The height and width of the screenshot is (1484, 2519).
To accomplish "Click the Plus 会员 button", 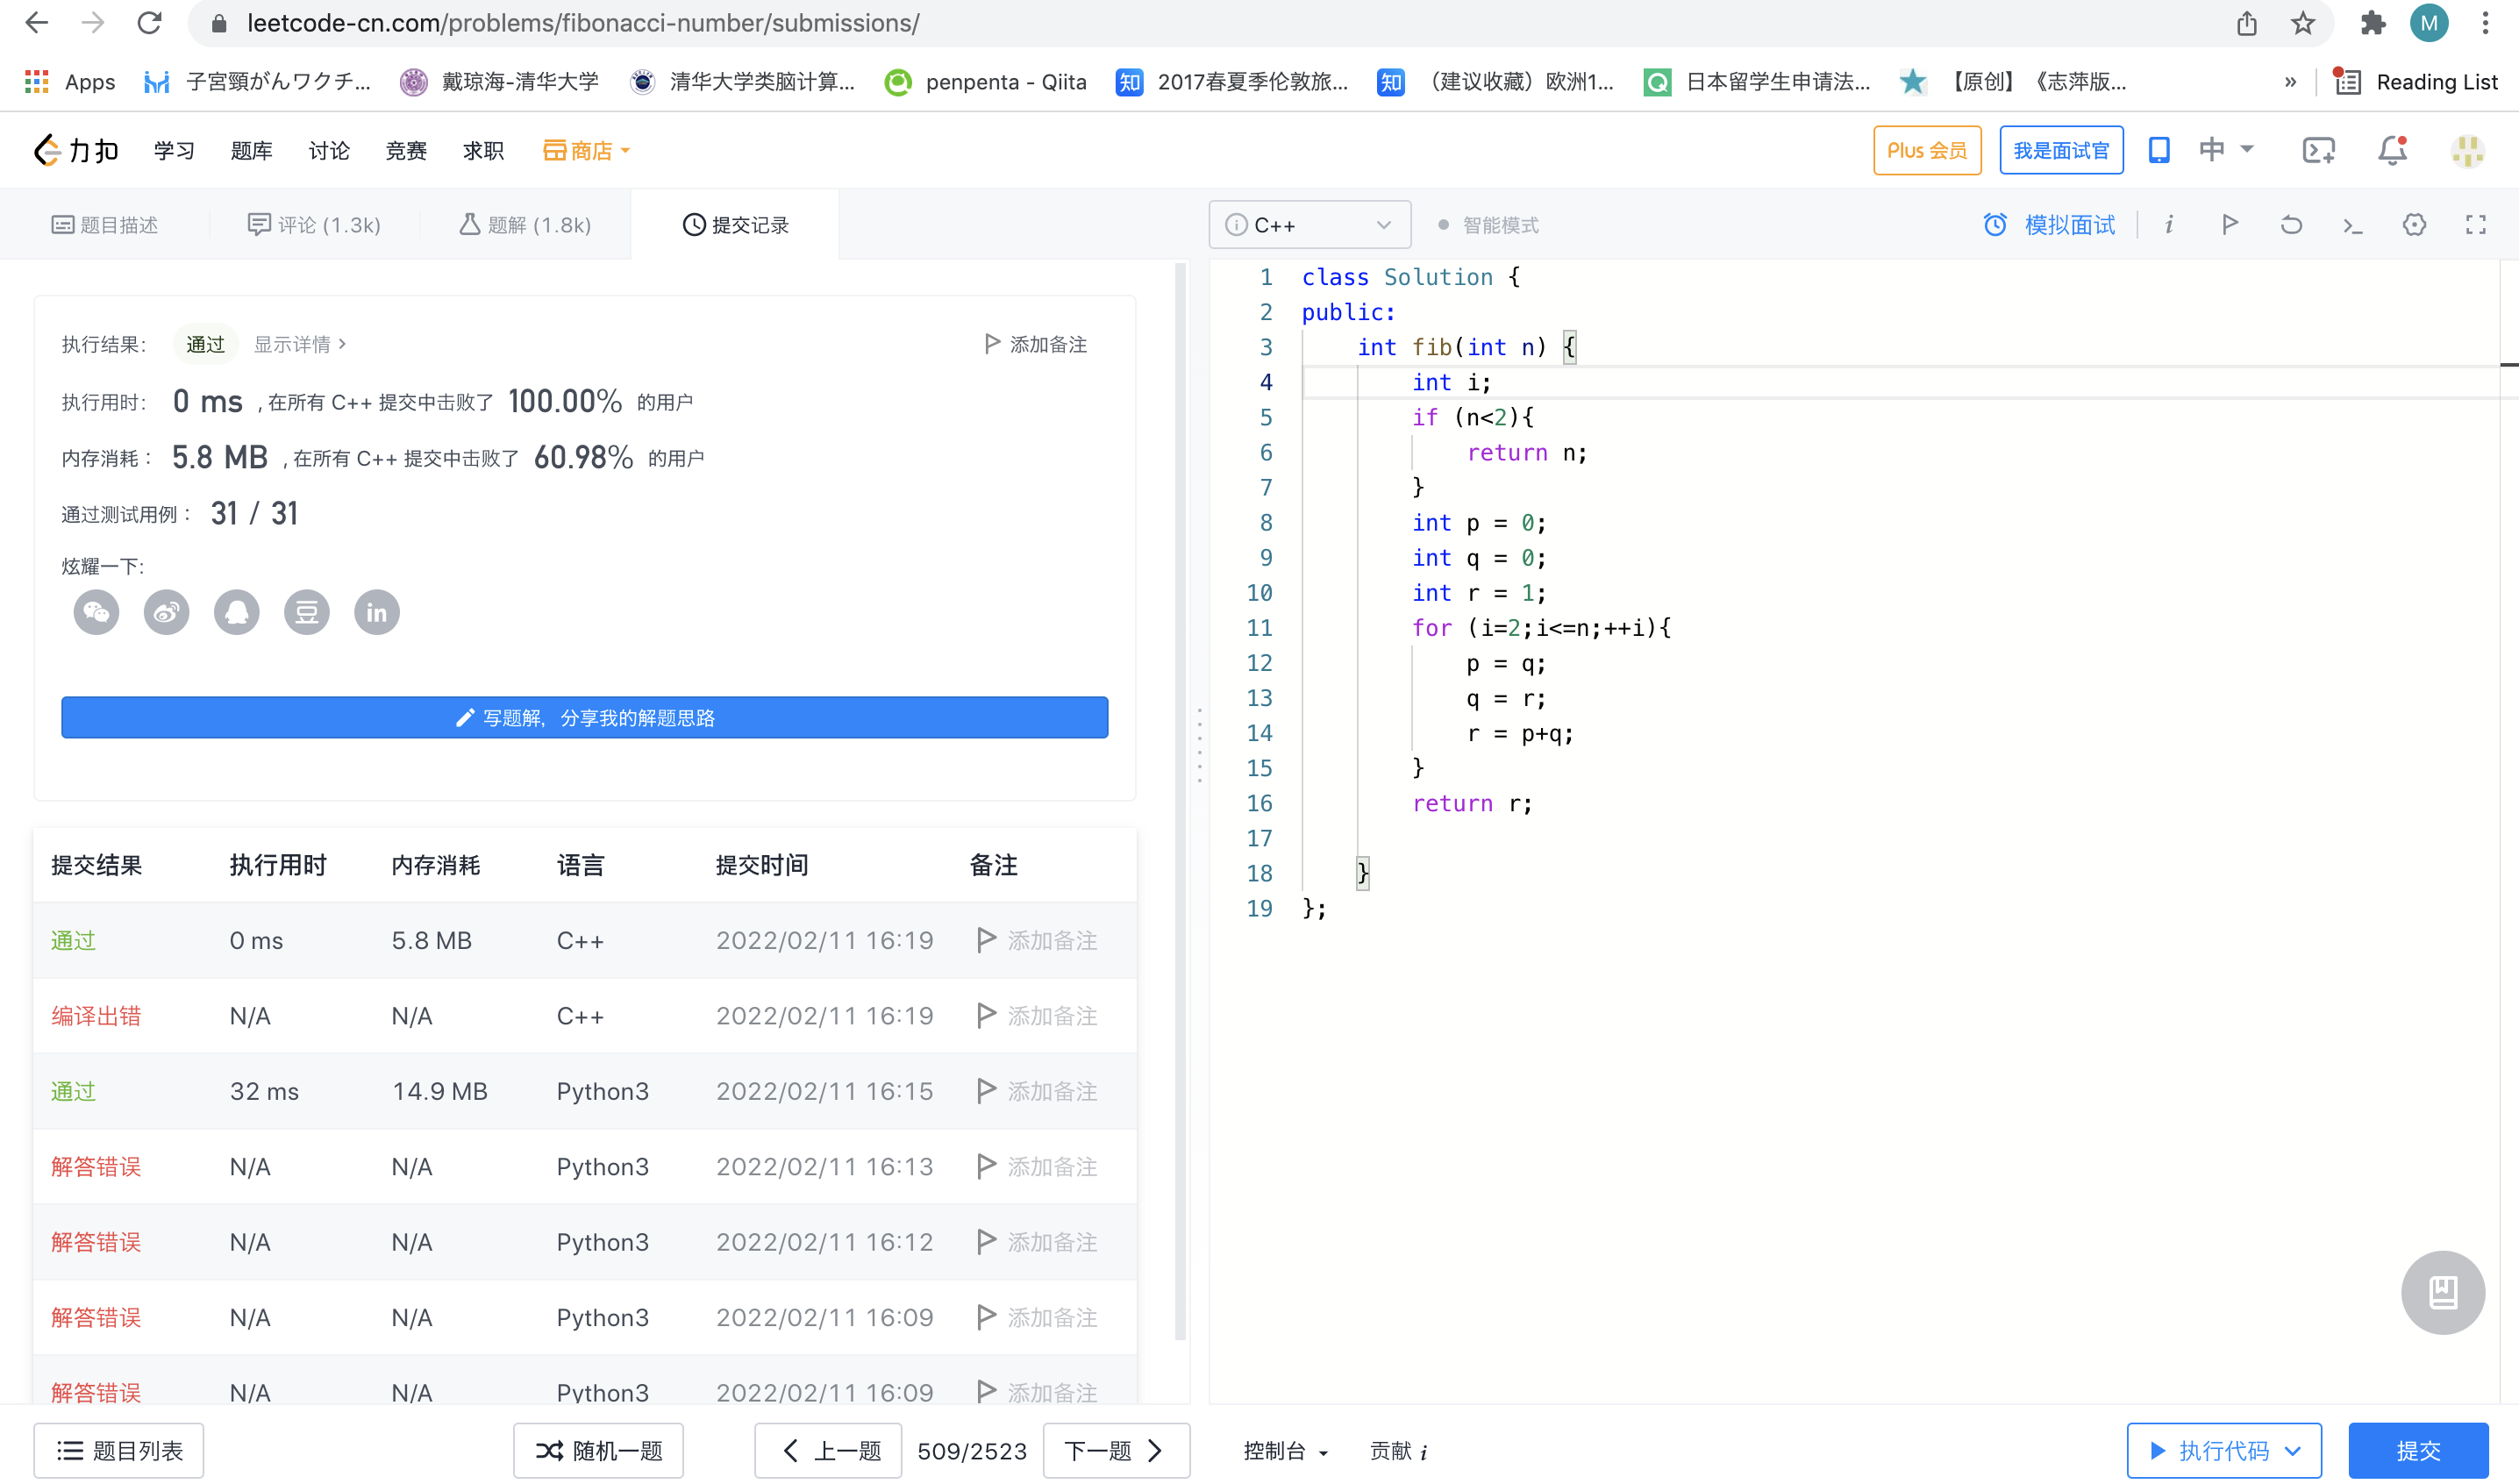I will pyautogui.click(x=1926, y=150).
